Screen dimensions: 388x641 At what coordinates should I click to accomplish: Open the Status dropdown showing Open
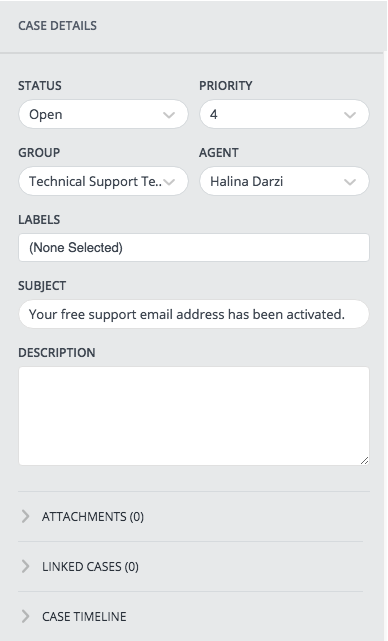click(103, 114)
